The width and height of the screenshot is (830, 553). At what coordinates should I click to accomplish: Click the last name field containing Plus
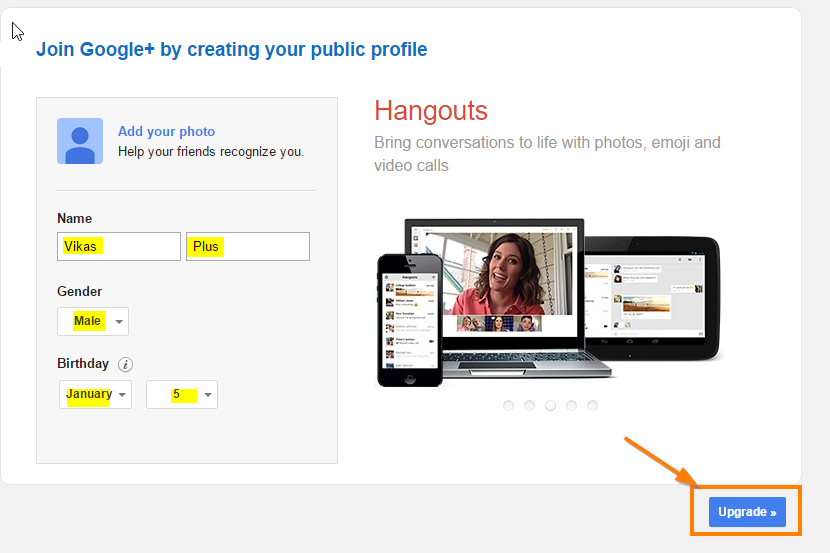point(248,246)
